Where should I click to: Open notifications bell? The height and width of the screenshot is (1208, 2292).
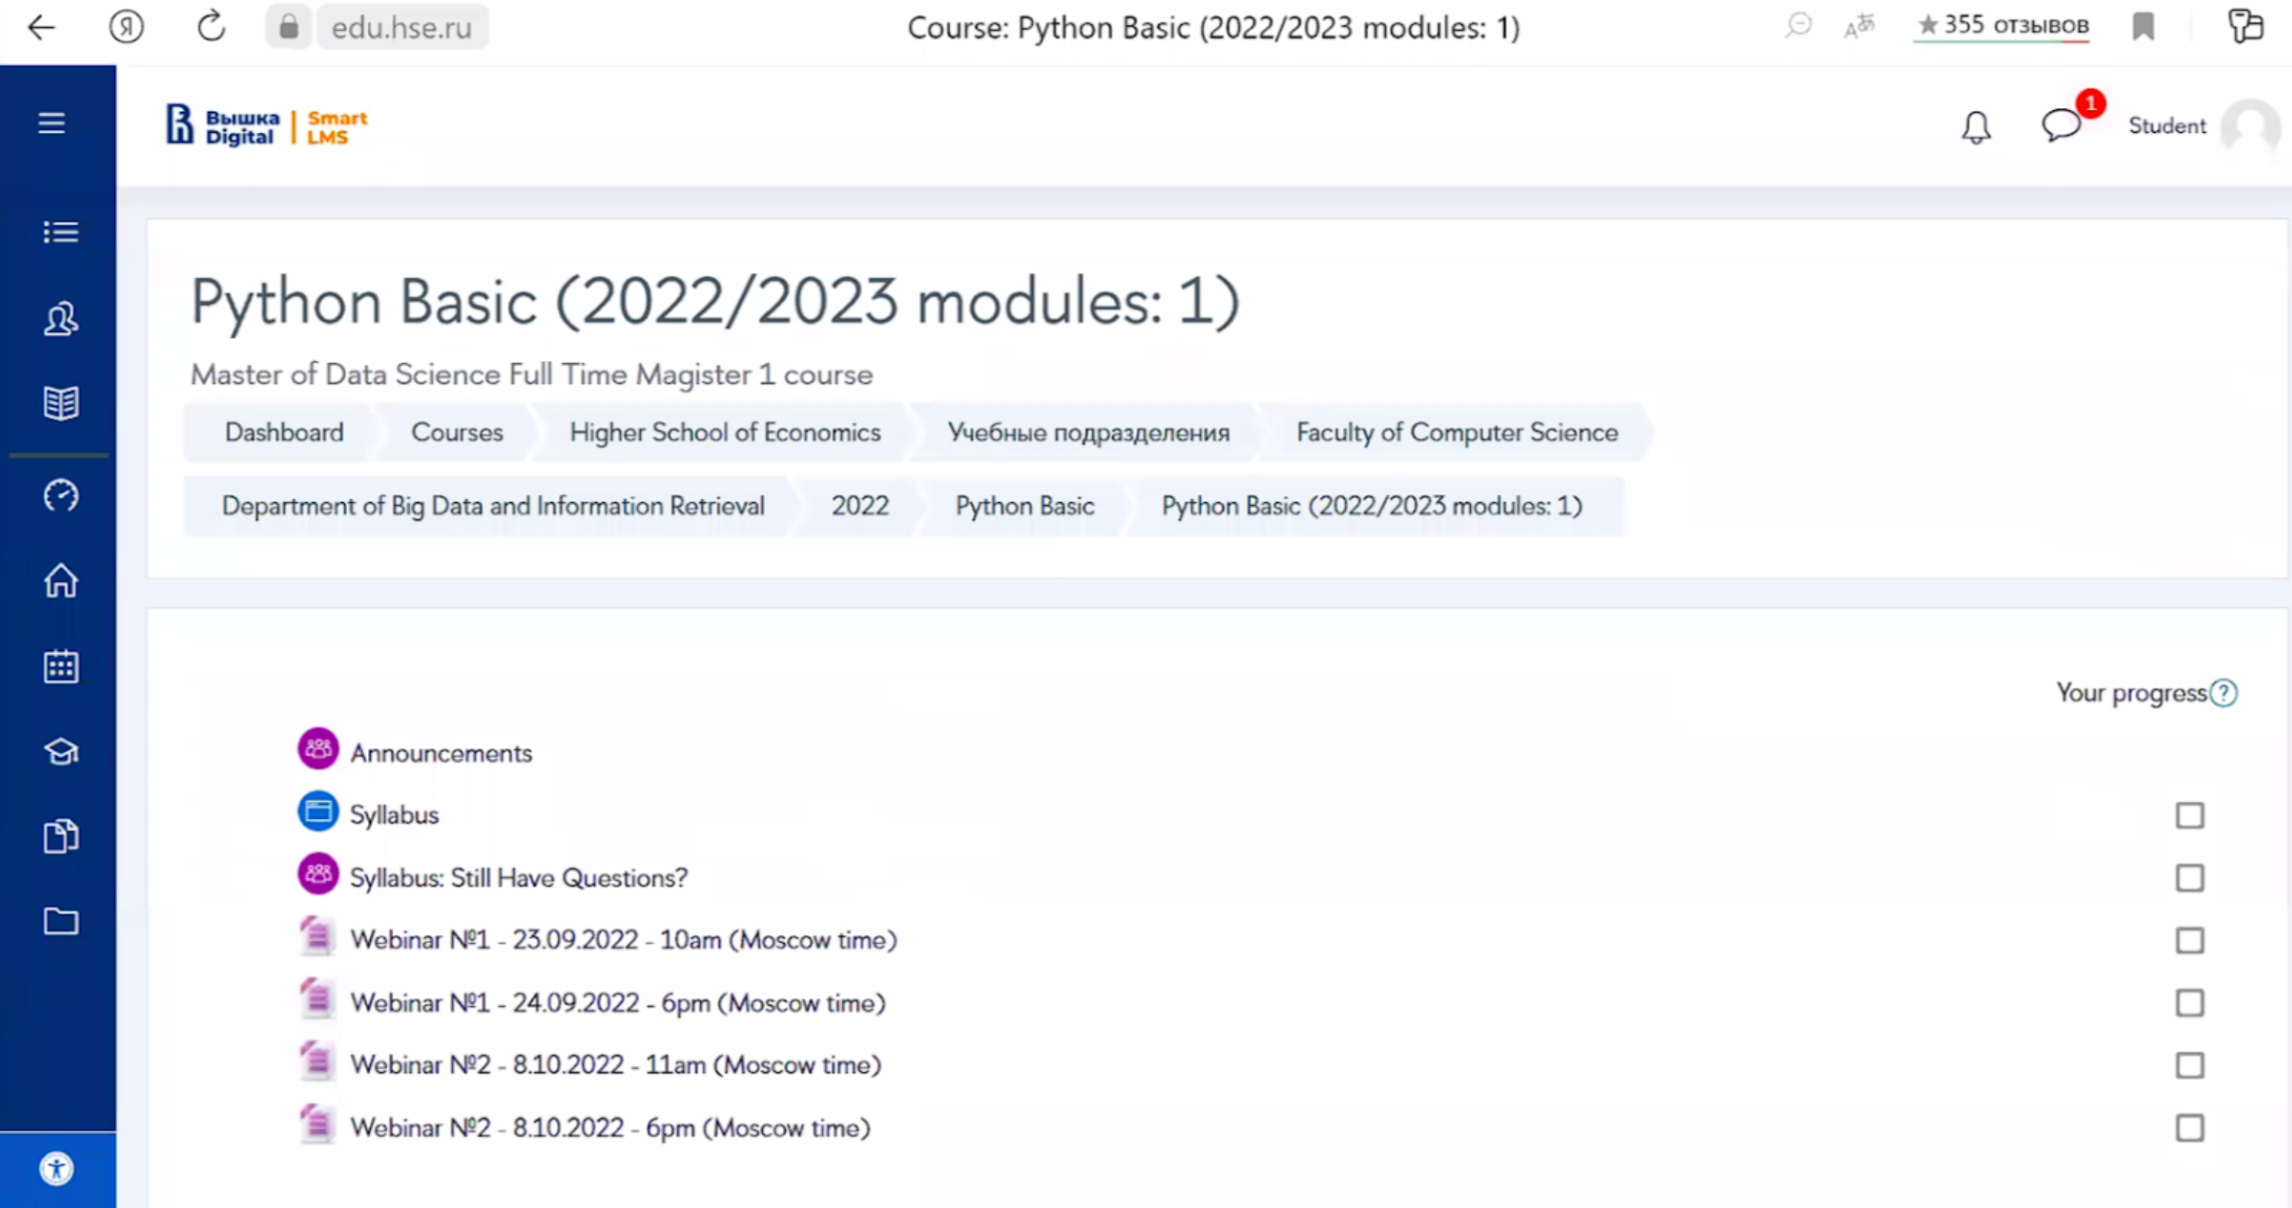coord(1976,127)
